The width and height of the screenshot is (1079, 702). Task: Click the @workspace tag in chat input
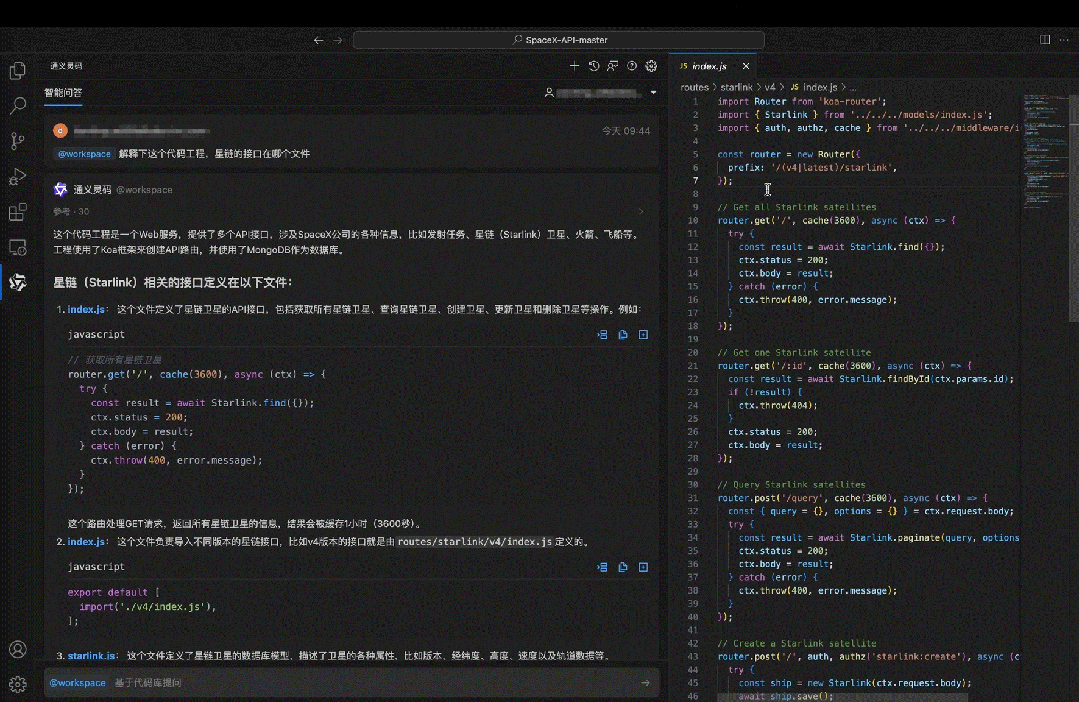77,683
